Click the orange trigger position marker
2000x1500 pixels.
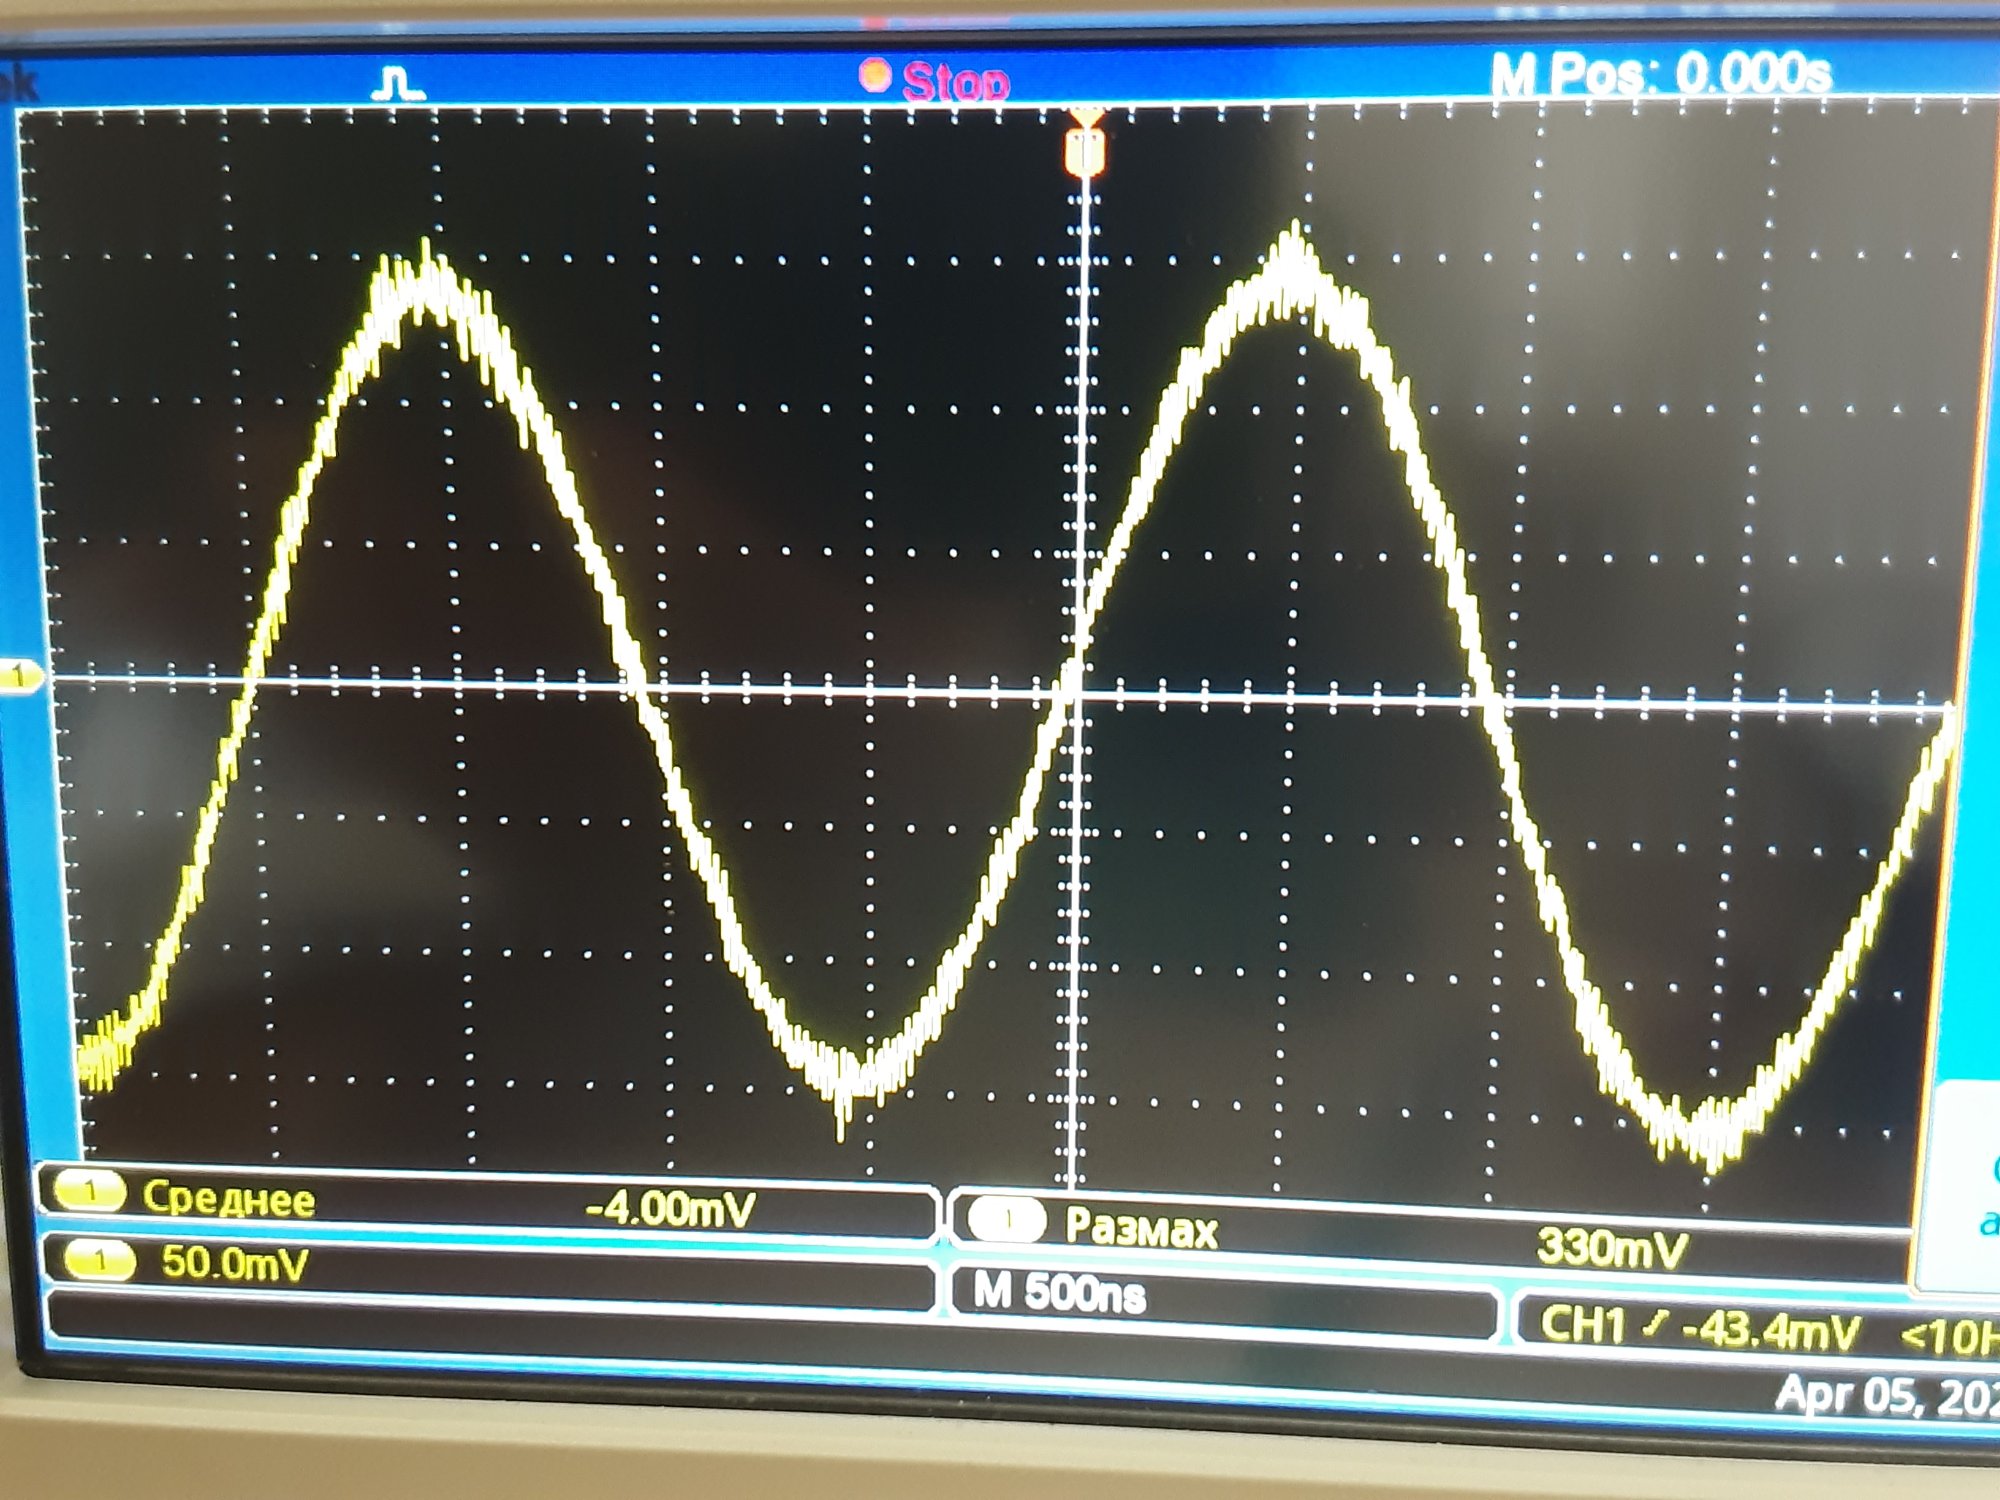(1085, 150)
